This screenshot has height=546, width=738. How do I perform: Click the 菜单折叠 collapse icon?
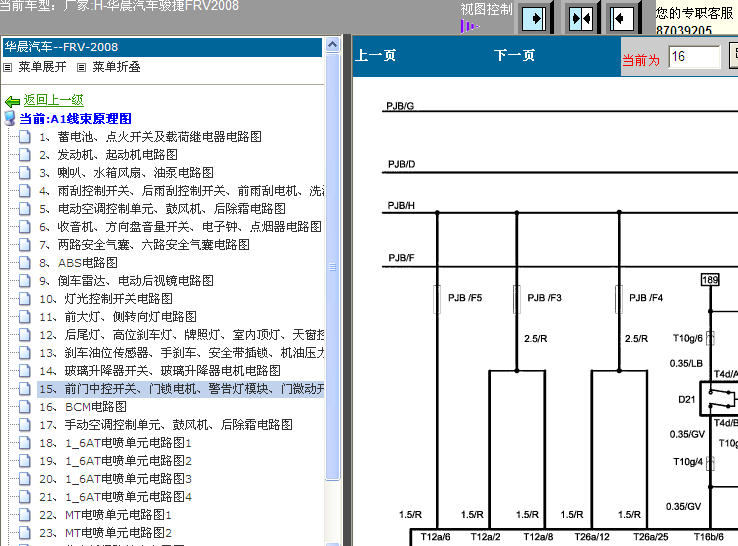81,67
